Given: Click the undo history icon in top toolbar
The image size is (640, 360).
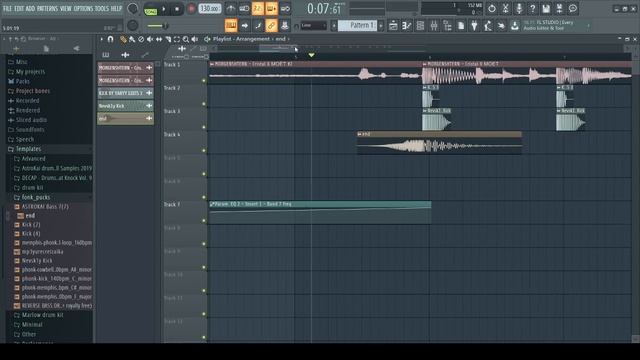Looking at the screenshot, I should tap(492, 9).
